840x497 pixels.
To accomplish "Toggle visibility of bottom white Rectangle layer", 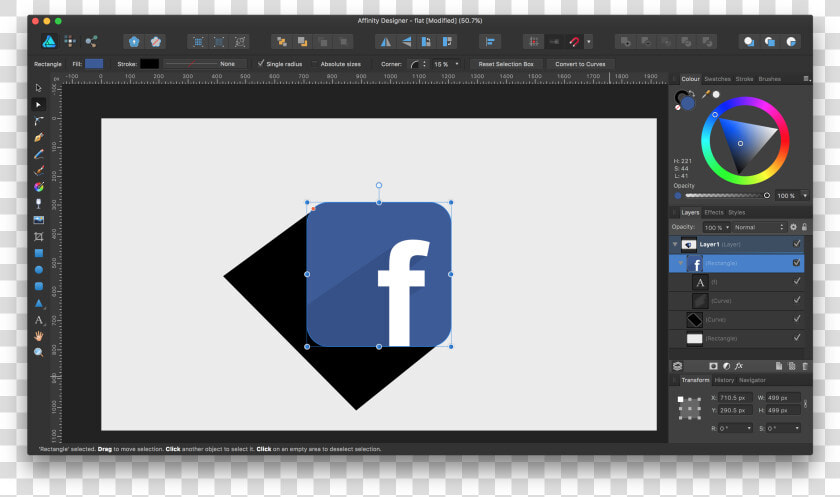I will 797,337.
